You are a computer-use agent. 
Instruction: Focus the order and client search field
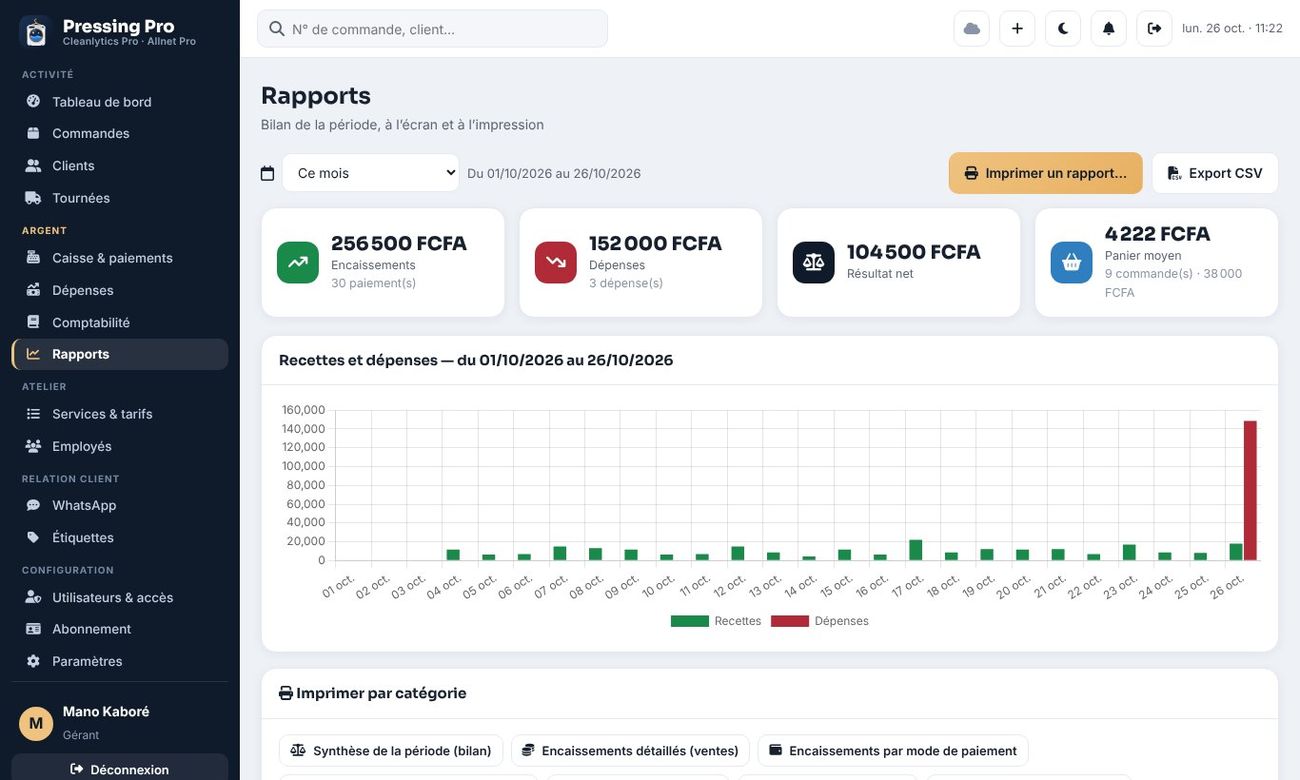432,29
